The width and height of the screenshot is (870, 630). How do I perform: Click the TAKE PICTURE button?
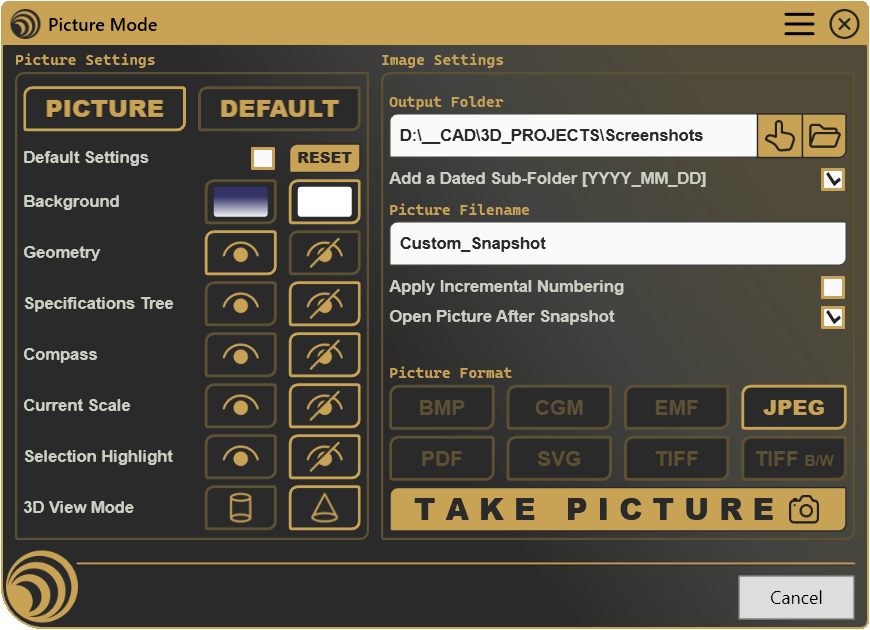(618, 510)
